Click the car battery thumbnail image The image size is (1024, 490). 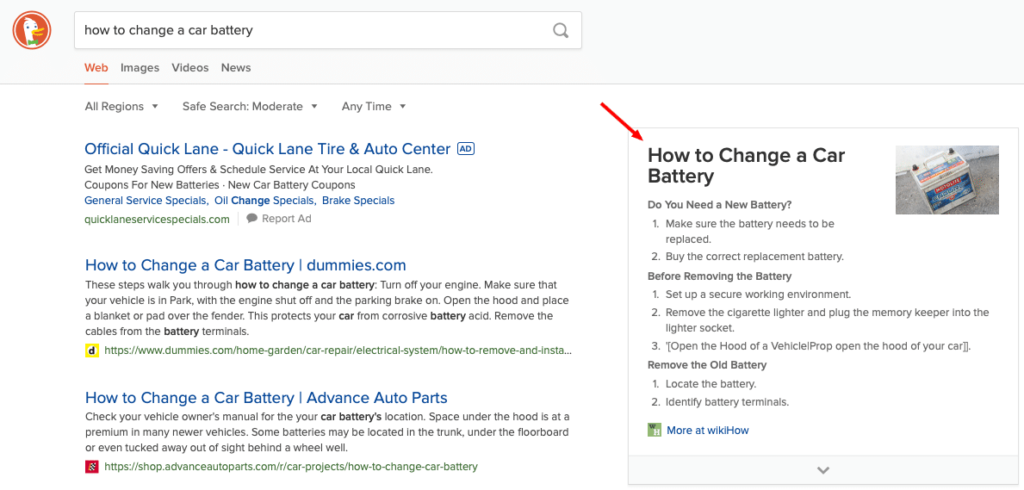(x=947, y=180)
